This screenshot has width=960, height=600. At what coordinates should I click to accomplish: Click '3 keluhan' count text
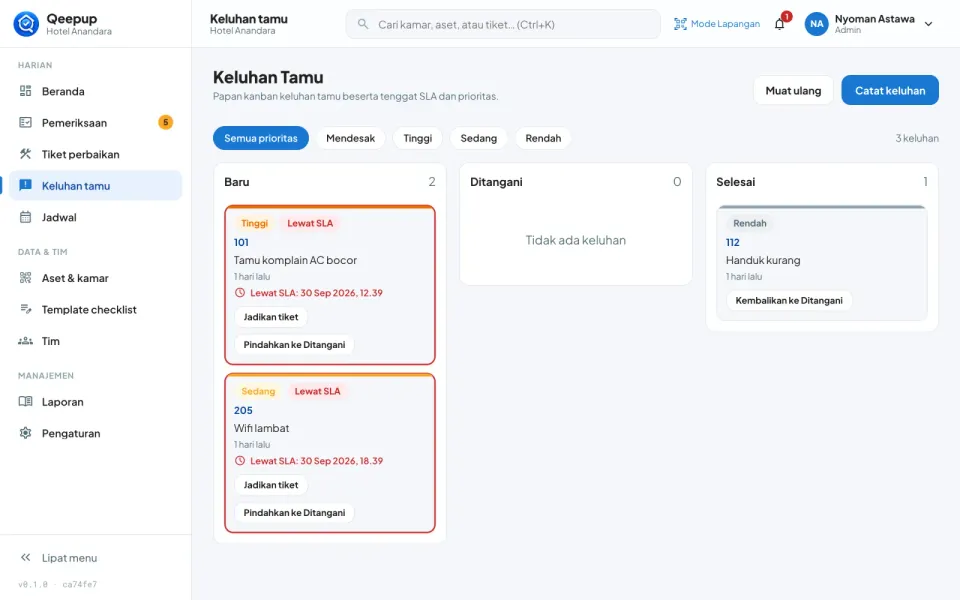(917, 138)
